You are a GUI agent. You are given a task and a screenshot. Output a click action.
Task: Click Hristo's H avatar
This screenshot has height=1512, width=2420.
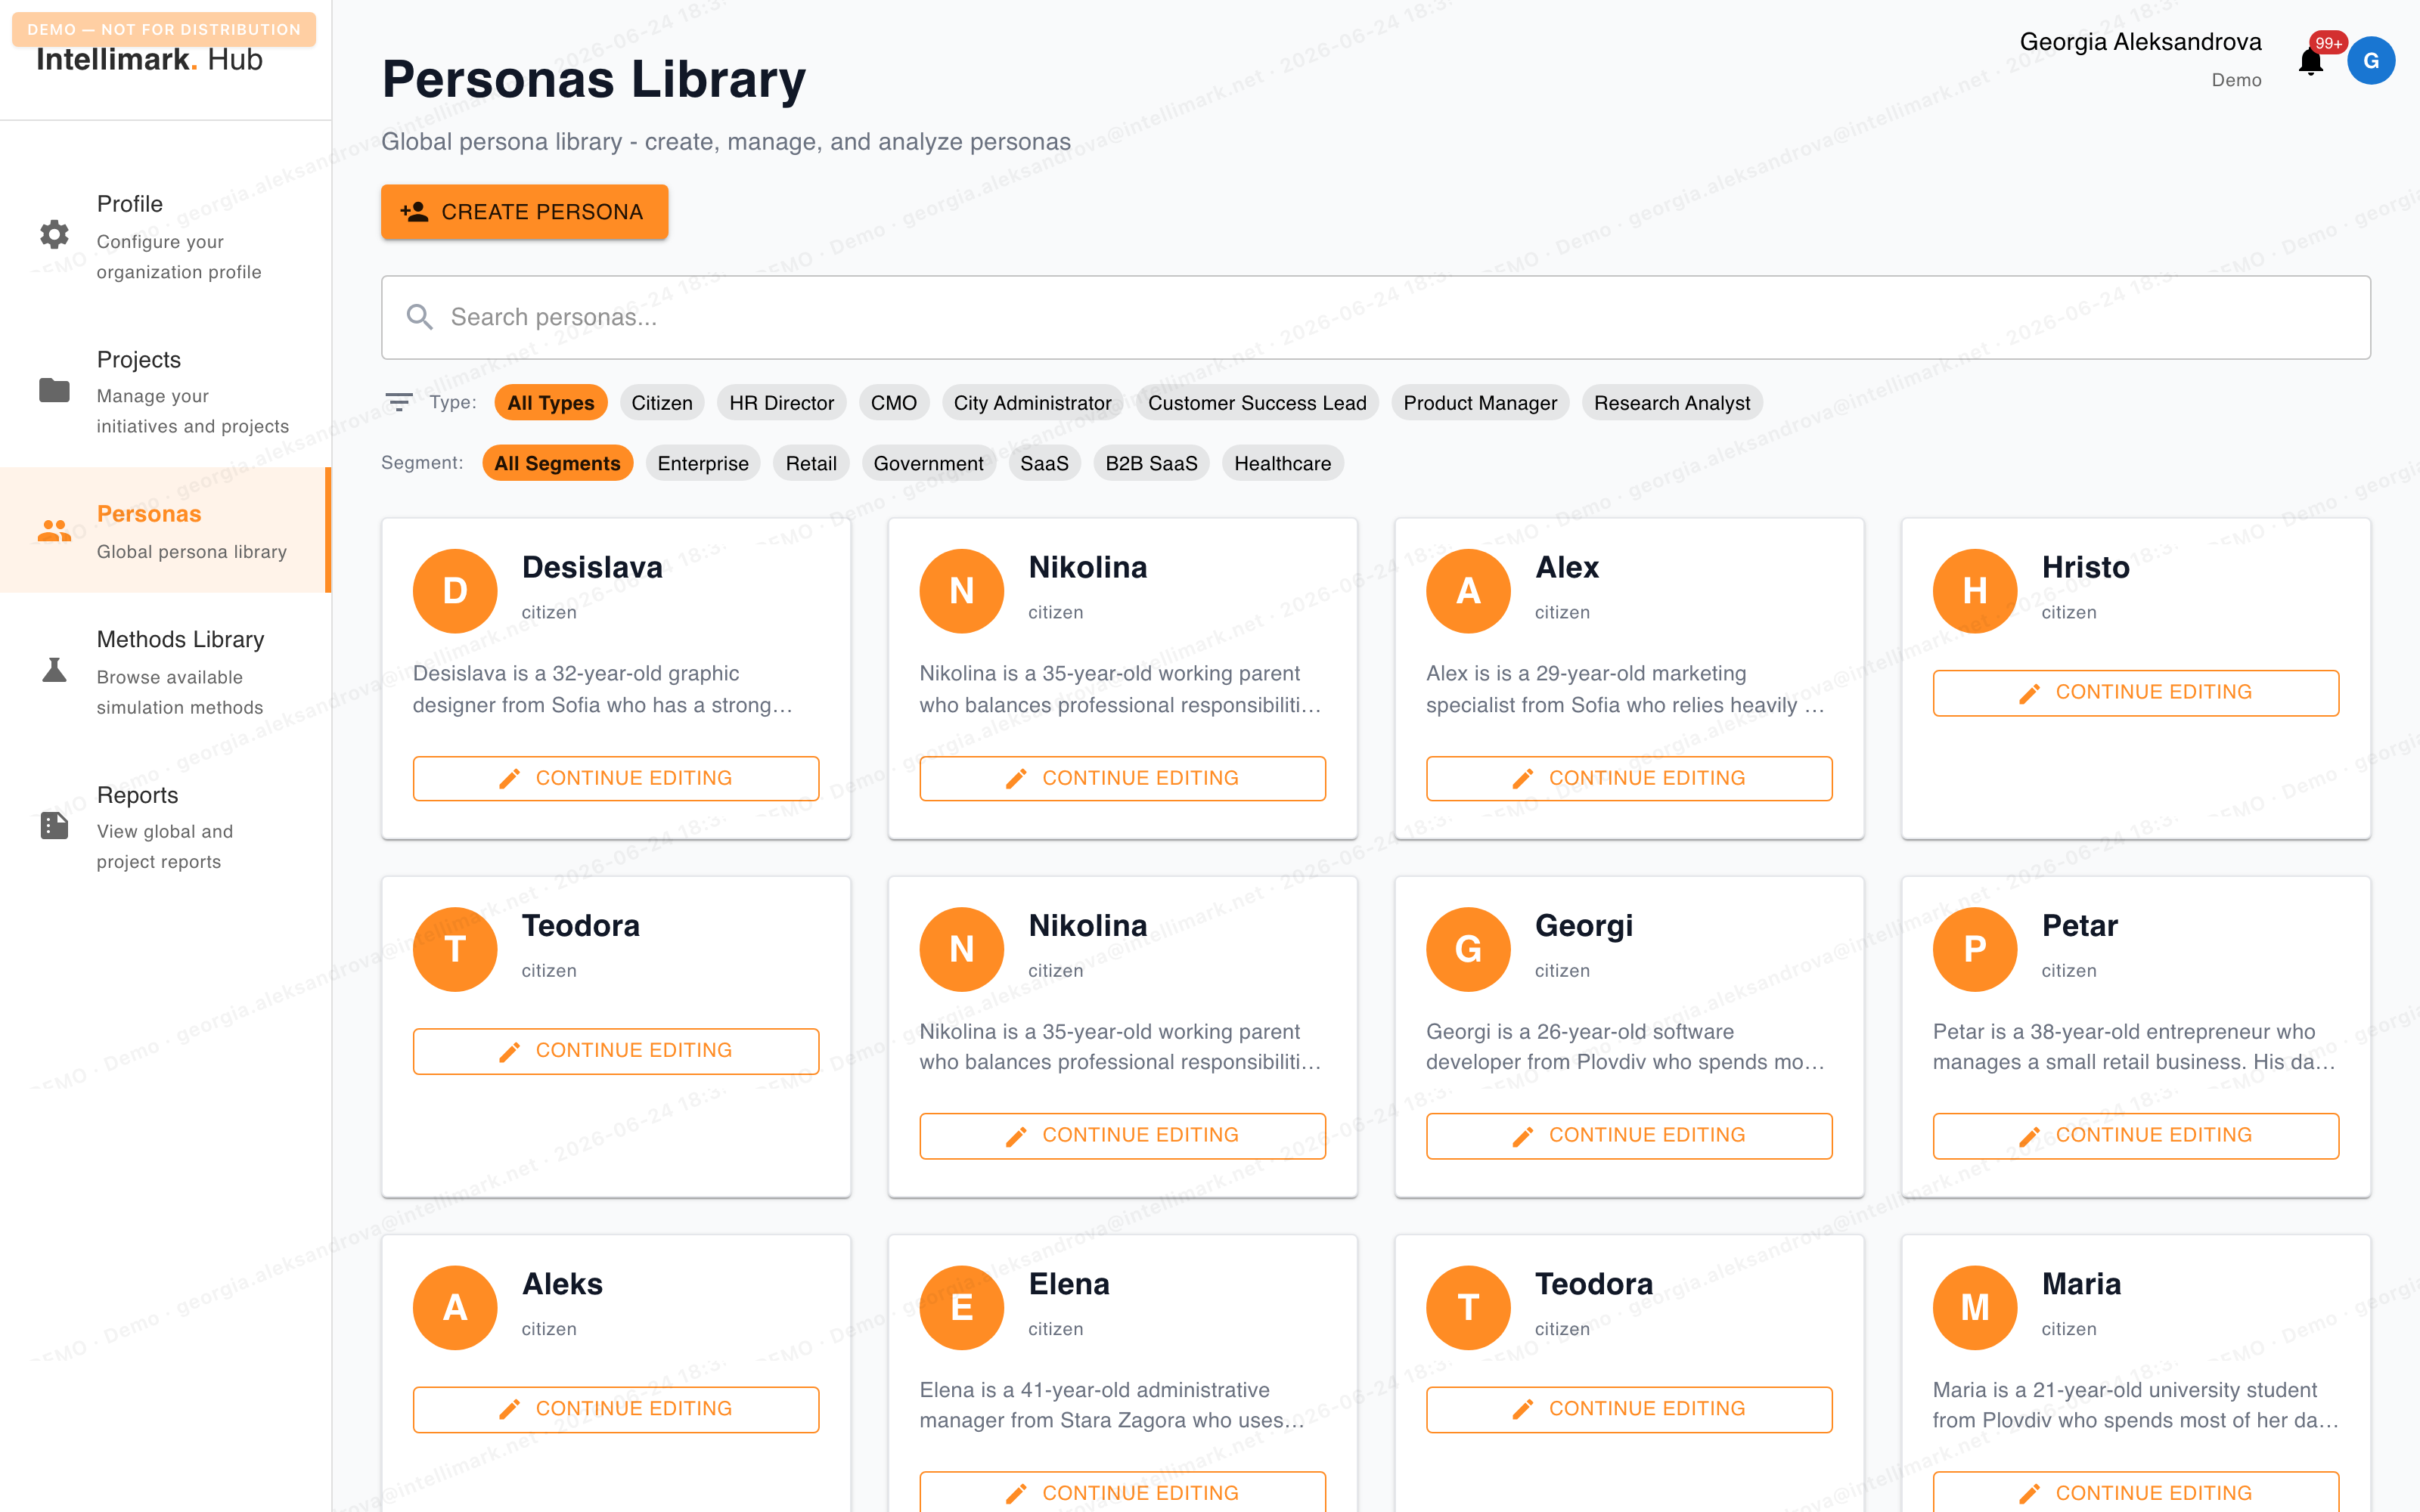pyautogui.click(x=1975, y=591)
